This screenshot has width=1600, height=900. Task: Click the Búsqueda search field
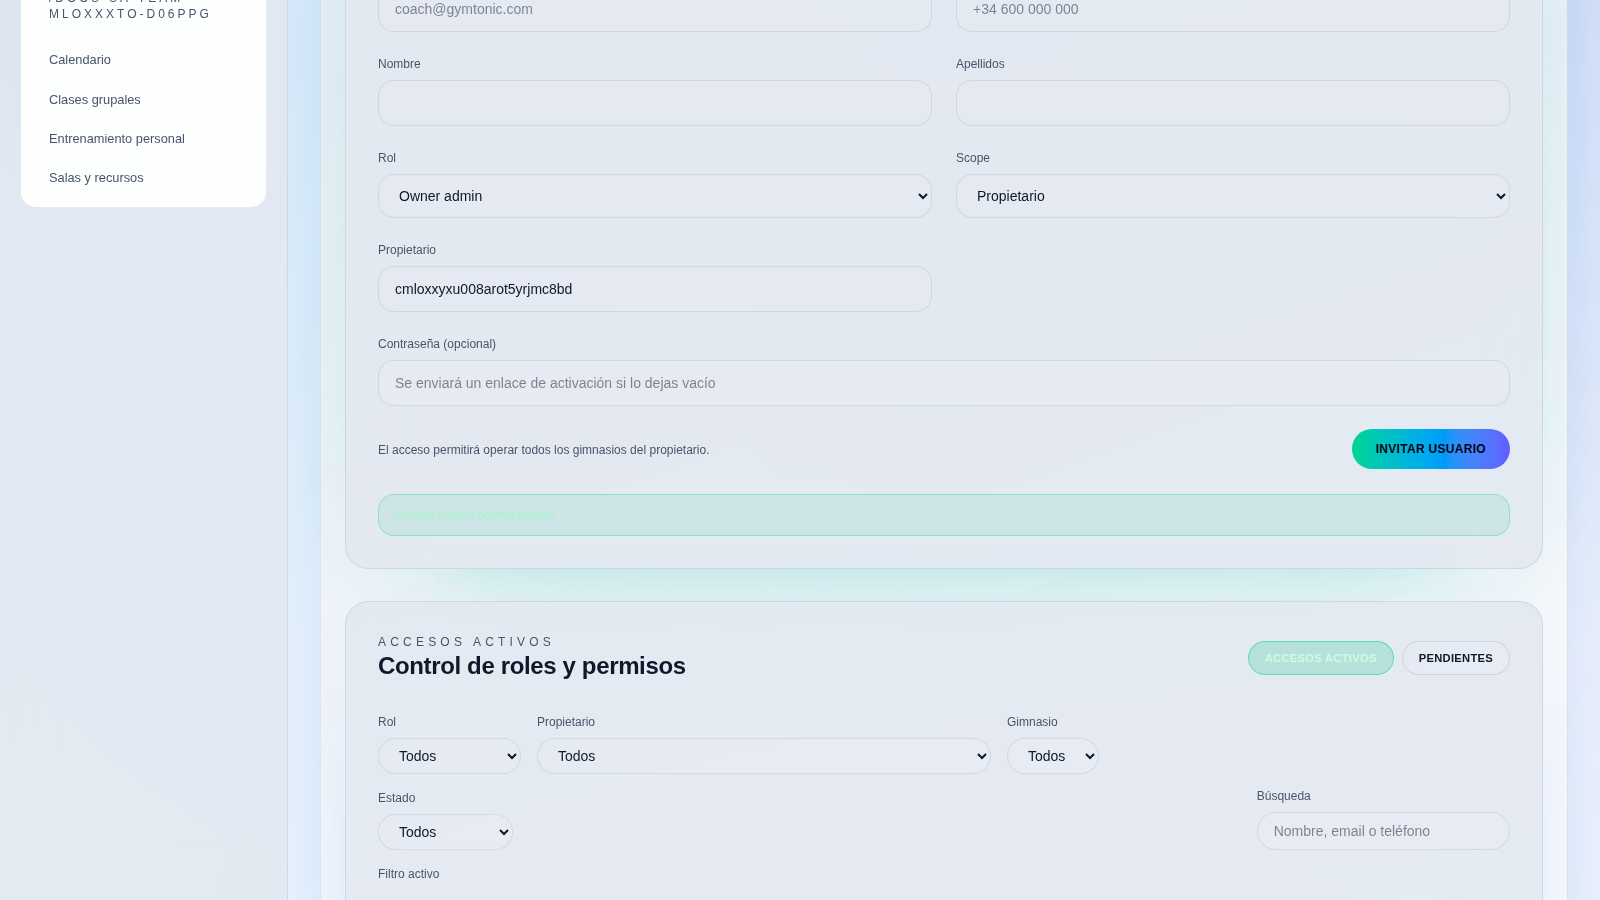coord(1382,831)
